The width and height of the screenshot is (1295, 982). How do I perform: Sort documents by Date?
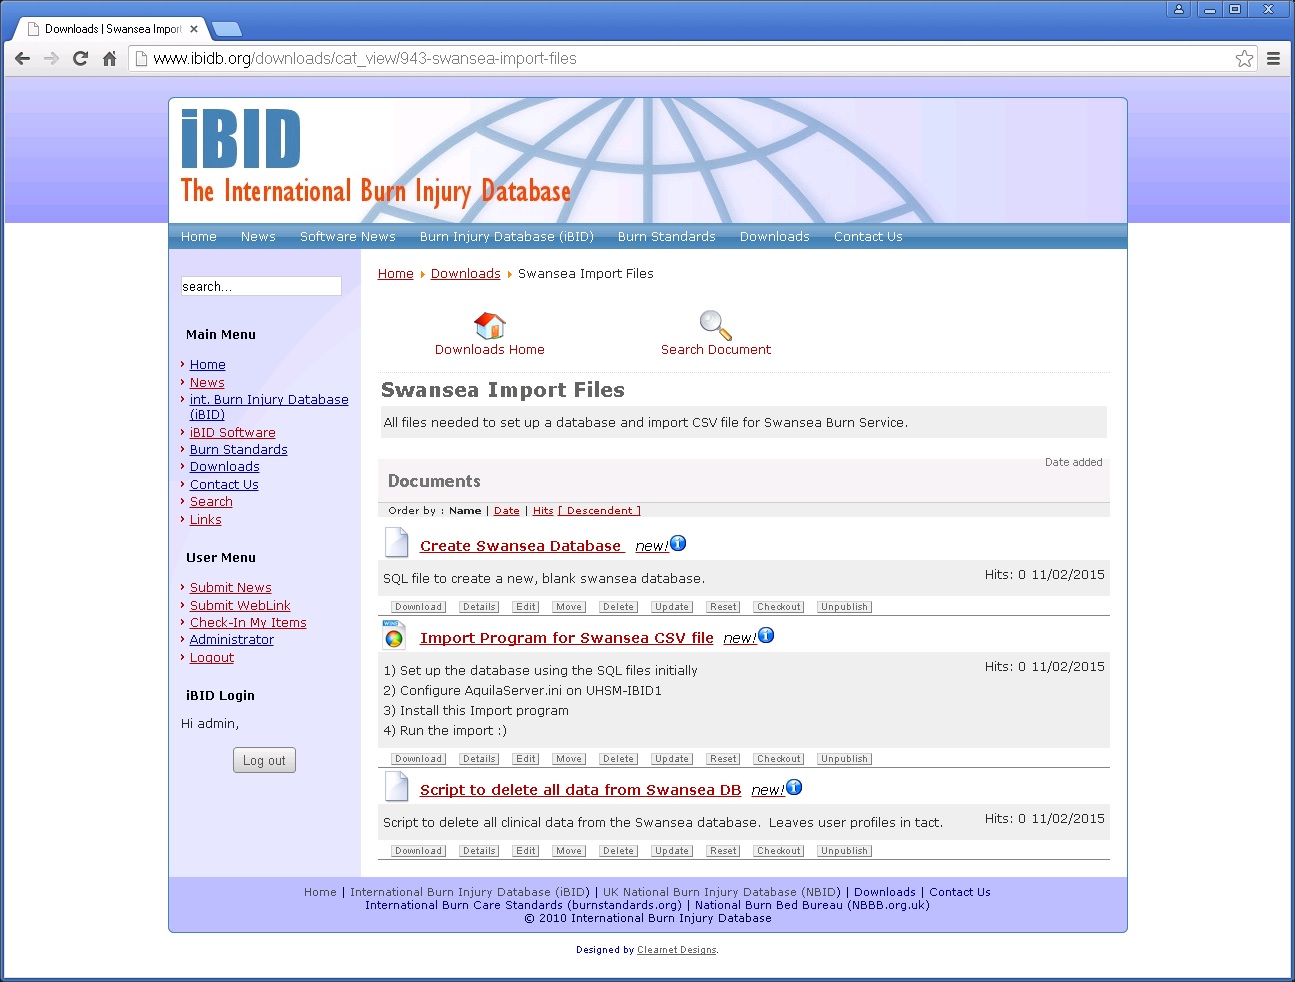coord(506,511)
